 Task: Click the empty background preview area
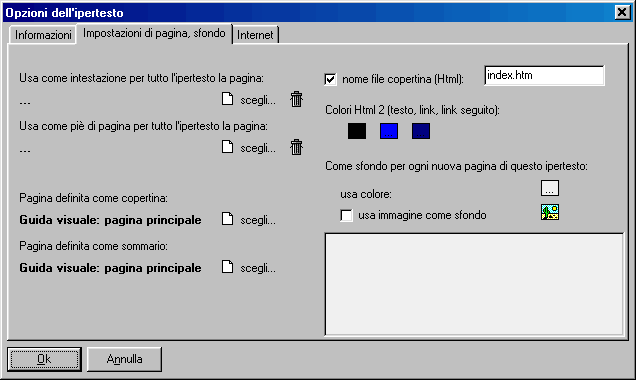474,284
